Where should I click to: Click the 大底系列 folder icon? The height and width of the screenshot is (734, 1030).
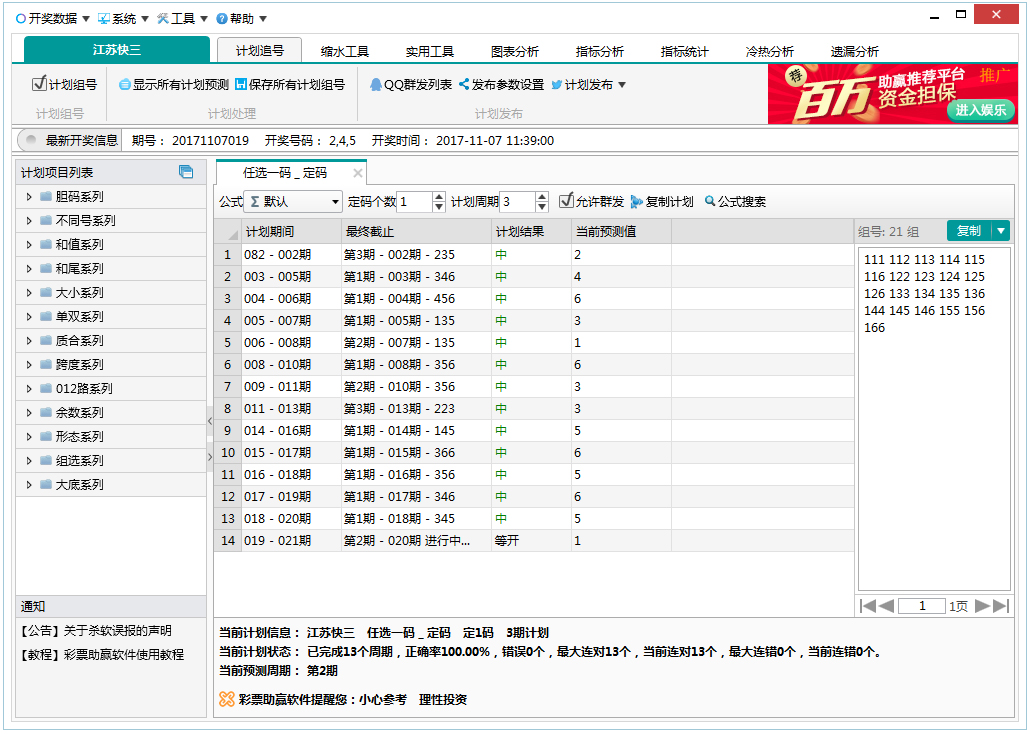coord(46,484)
